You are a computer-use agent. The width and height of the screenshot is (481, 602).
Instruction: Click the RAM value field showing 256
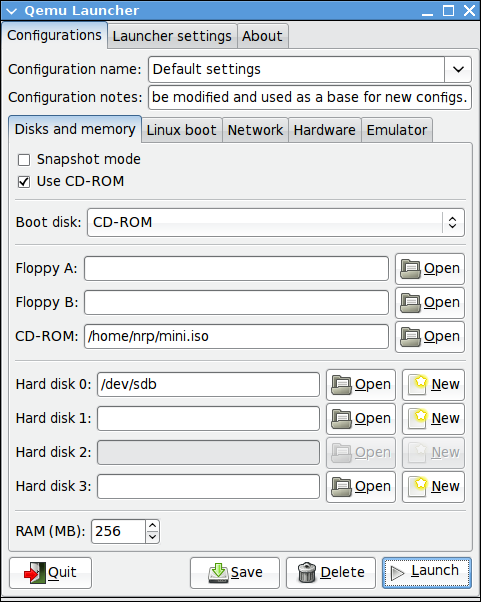[x=118, y=532]
